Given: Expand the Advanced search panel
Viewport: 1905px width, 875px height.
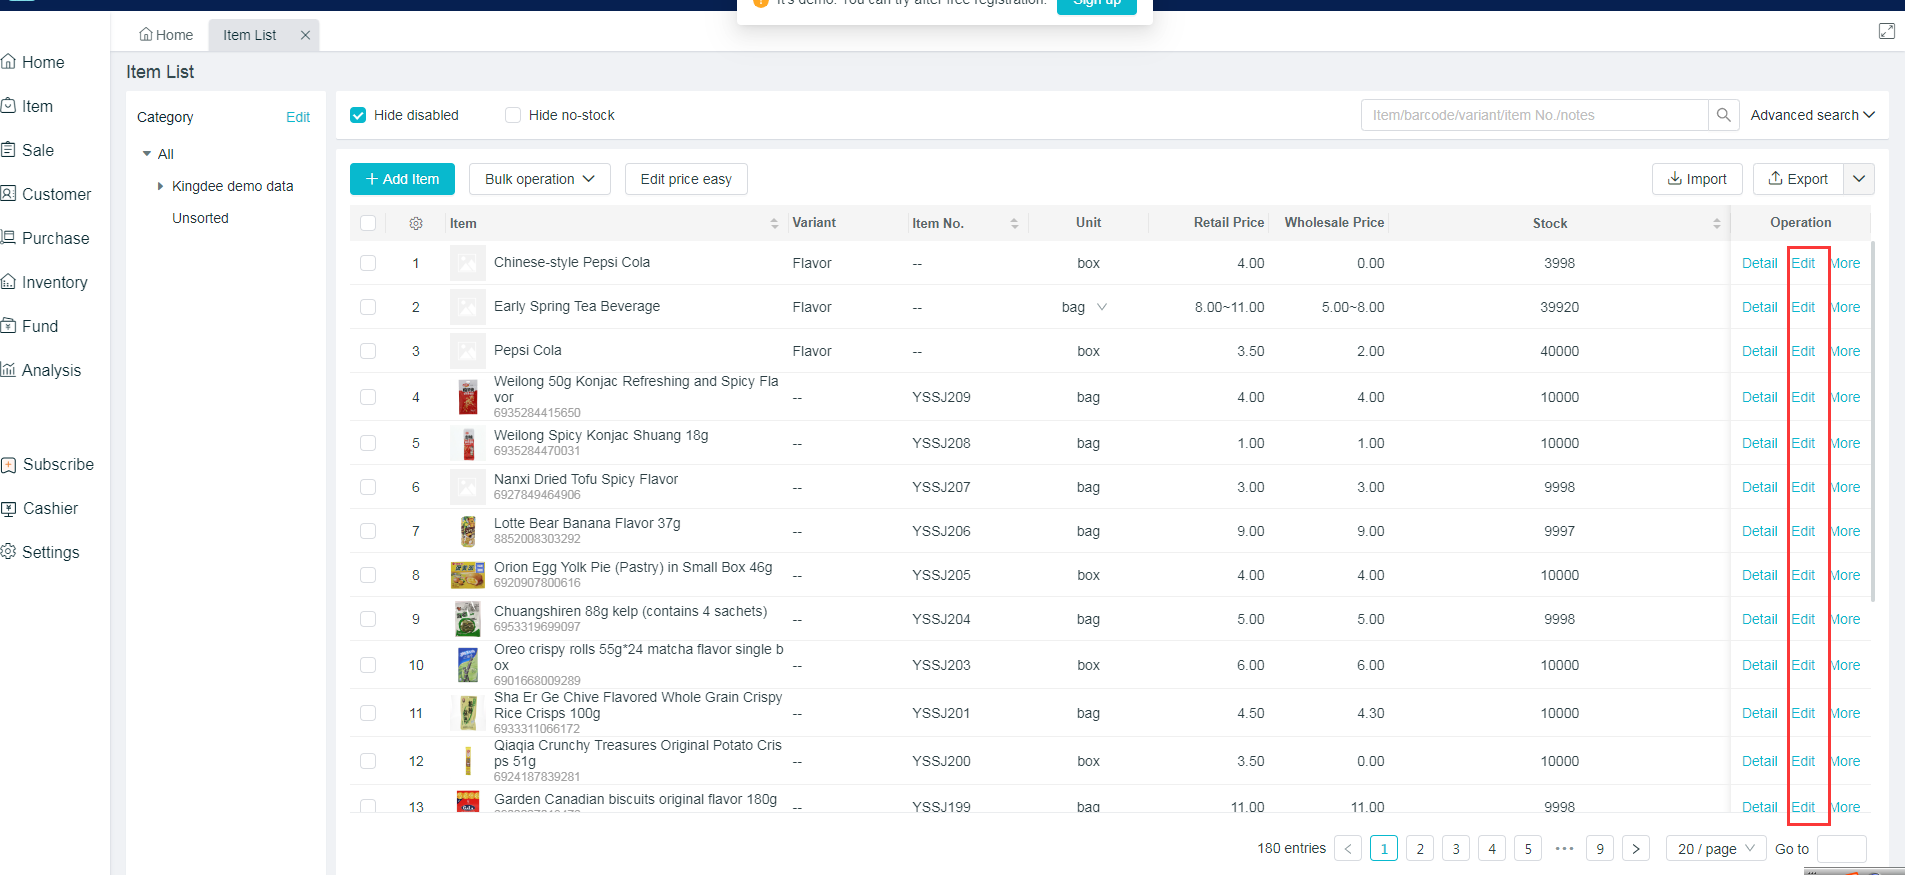Looking at the screenshot, I should coord(1812,115).
